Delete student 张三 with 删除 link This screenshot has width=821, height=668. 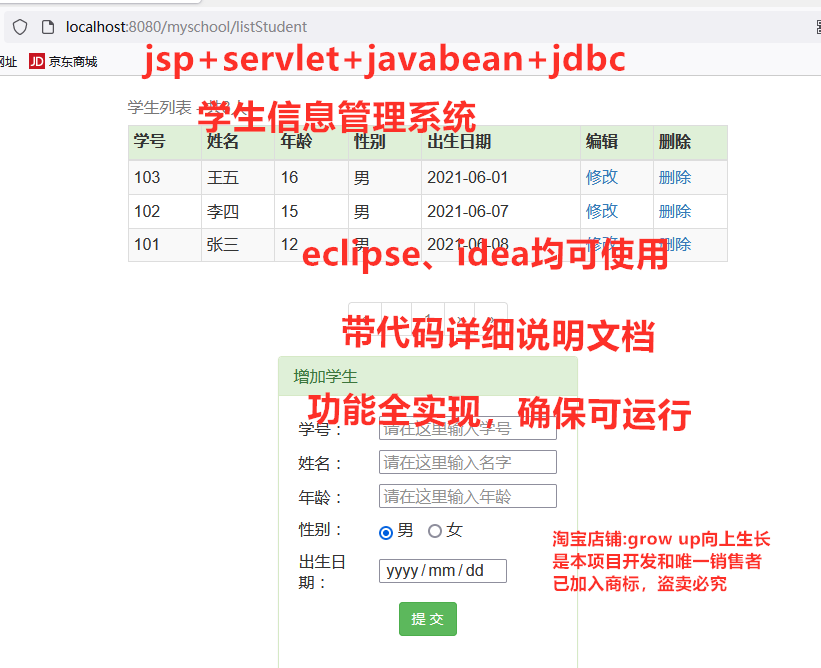(x=674, y=244)
